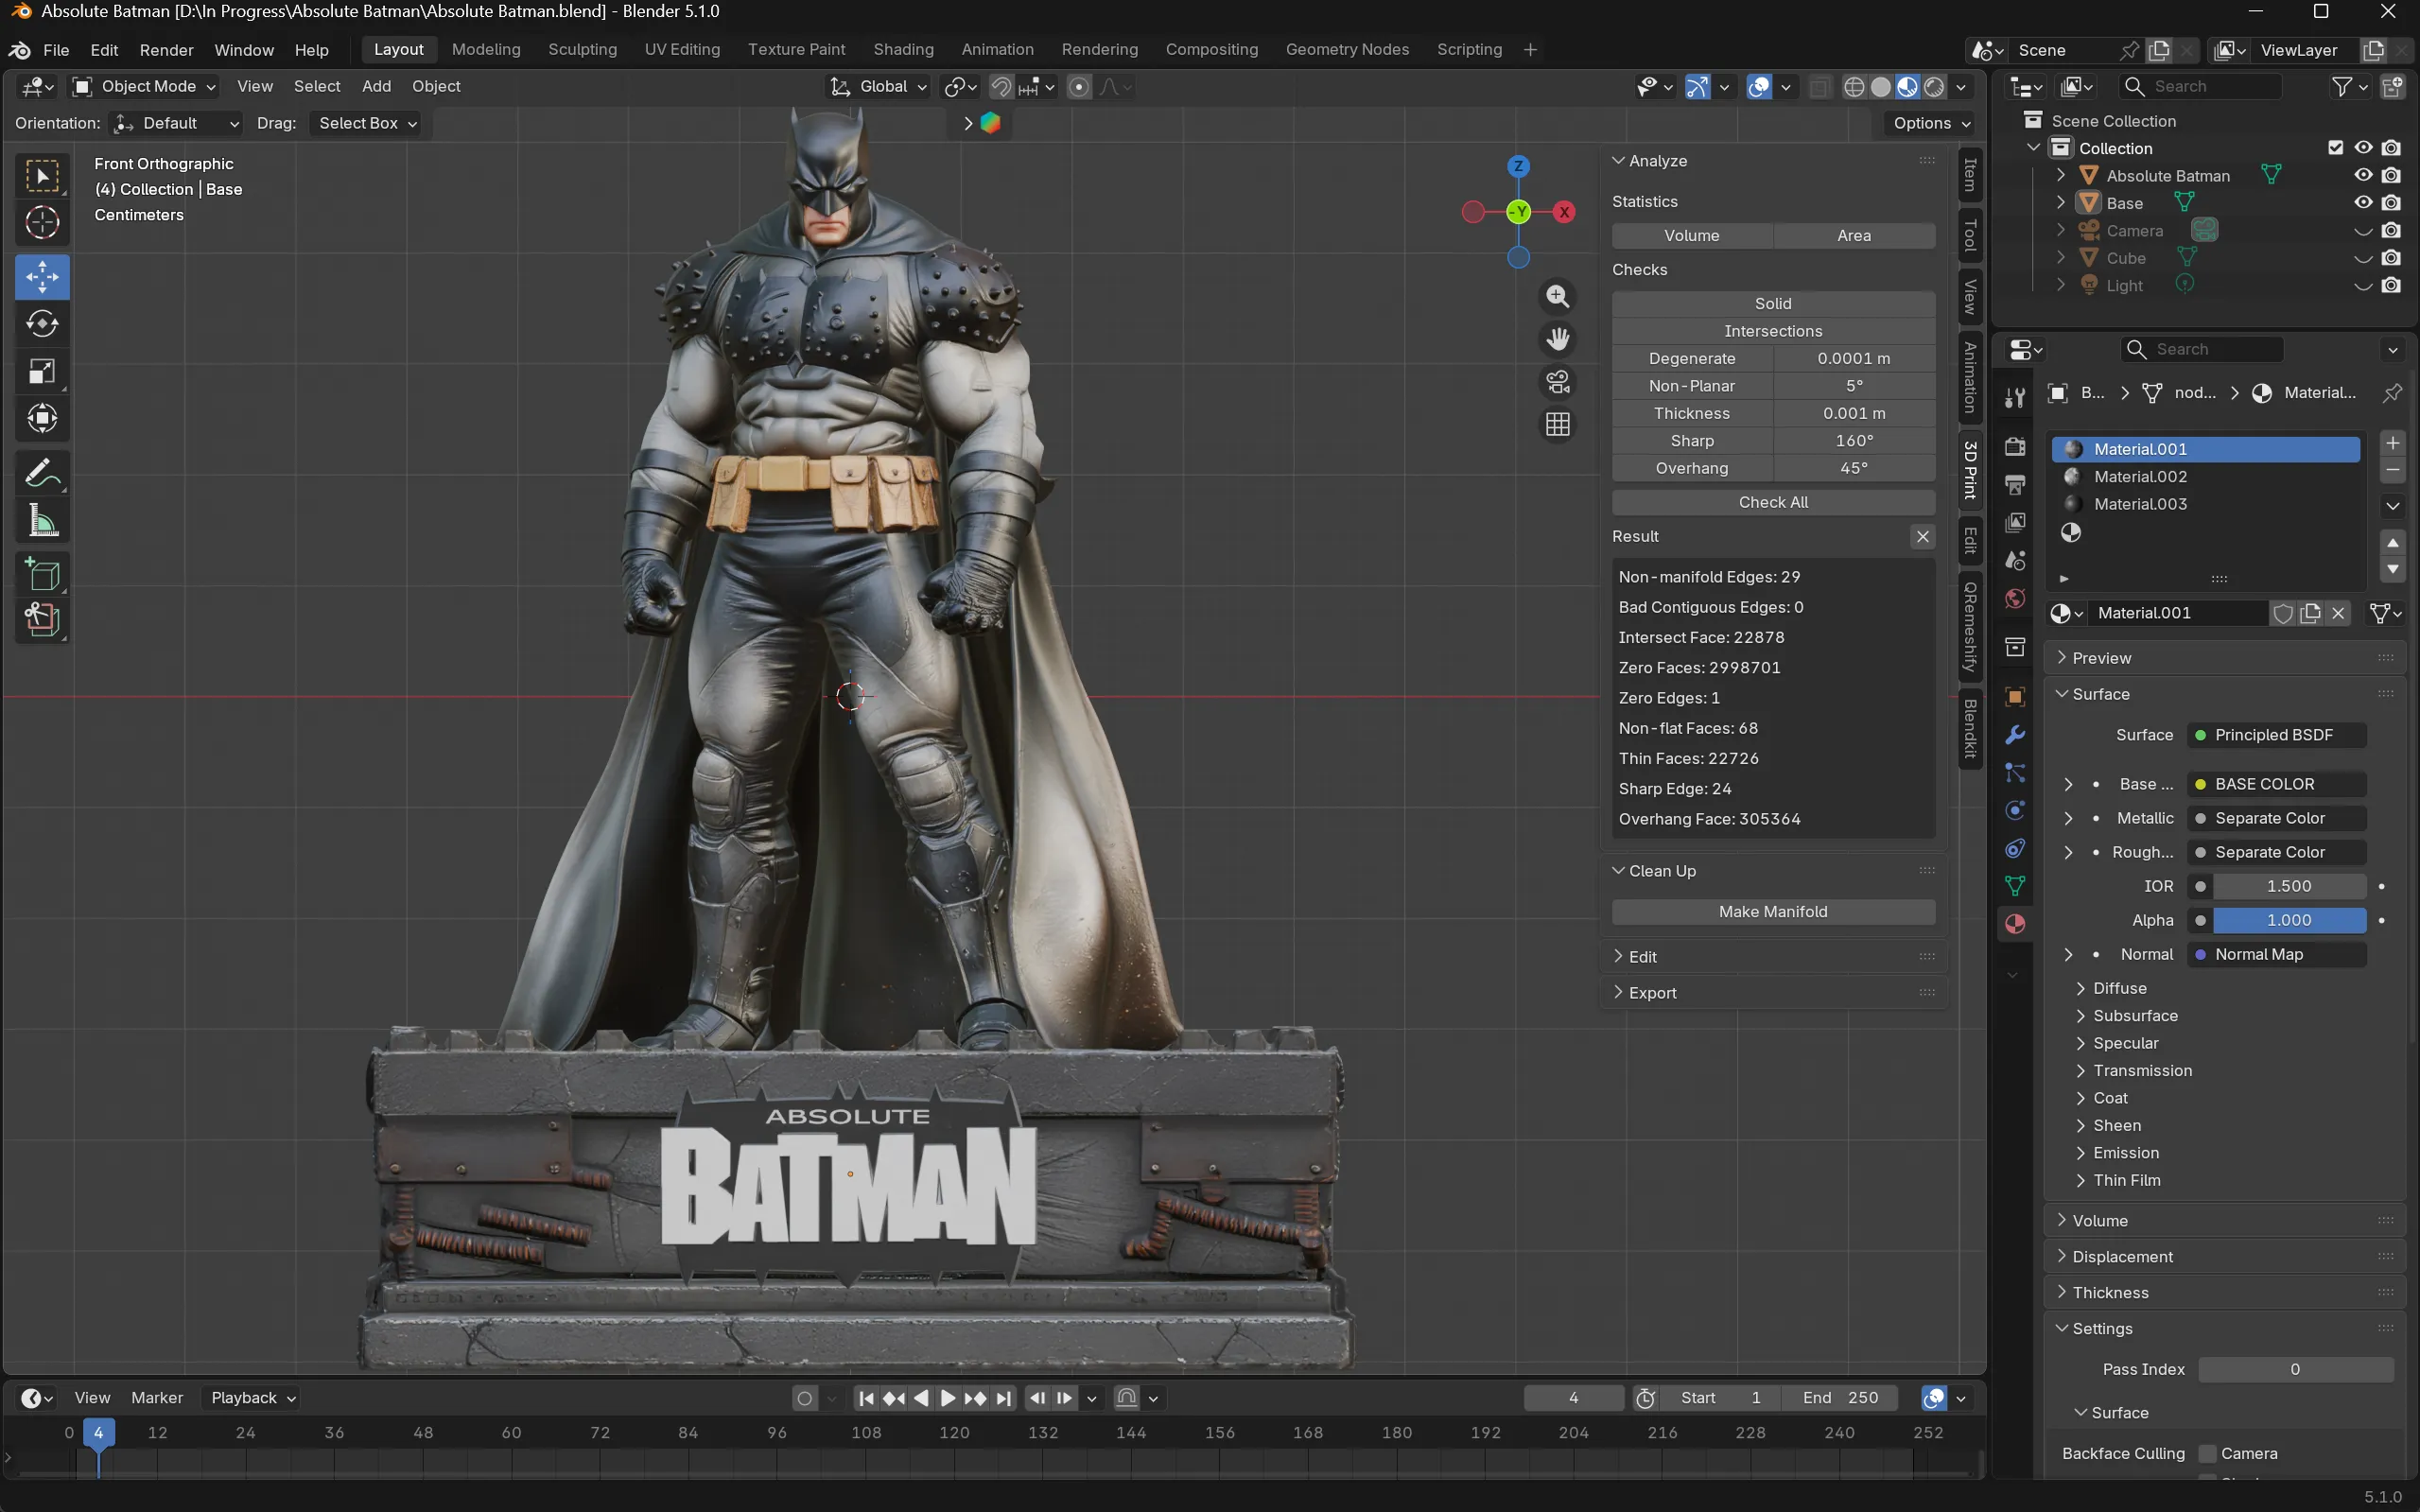Activate the Move tool
2420x1512 pixels.
pos(42,277)
